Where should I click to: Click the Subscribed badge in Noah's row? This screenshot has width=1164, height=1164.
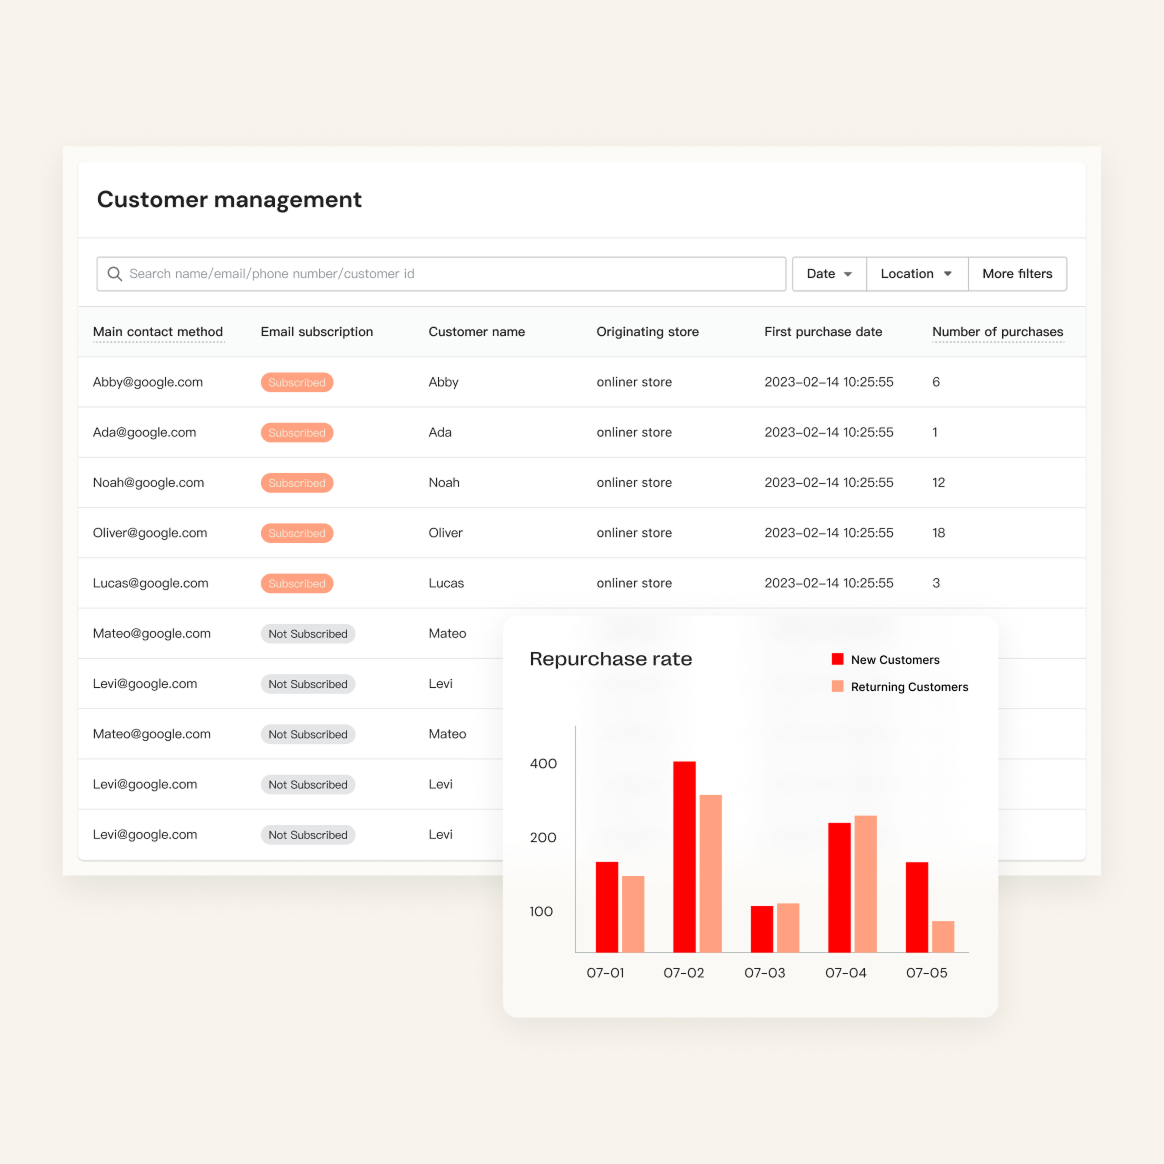click(x=297, y=483)
